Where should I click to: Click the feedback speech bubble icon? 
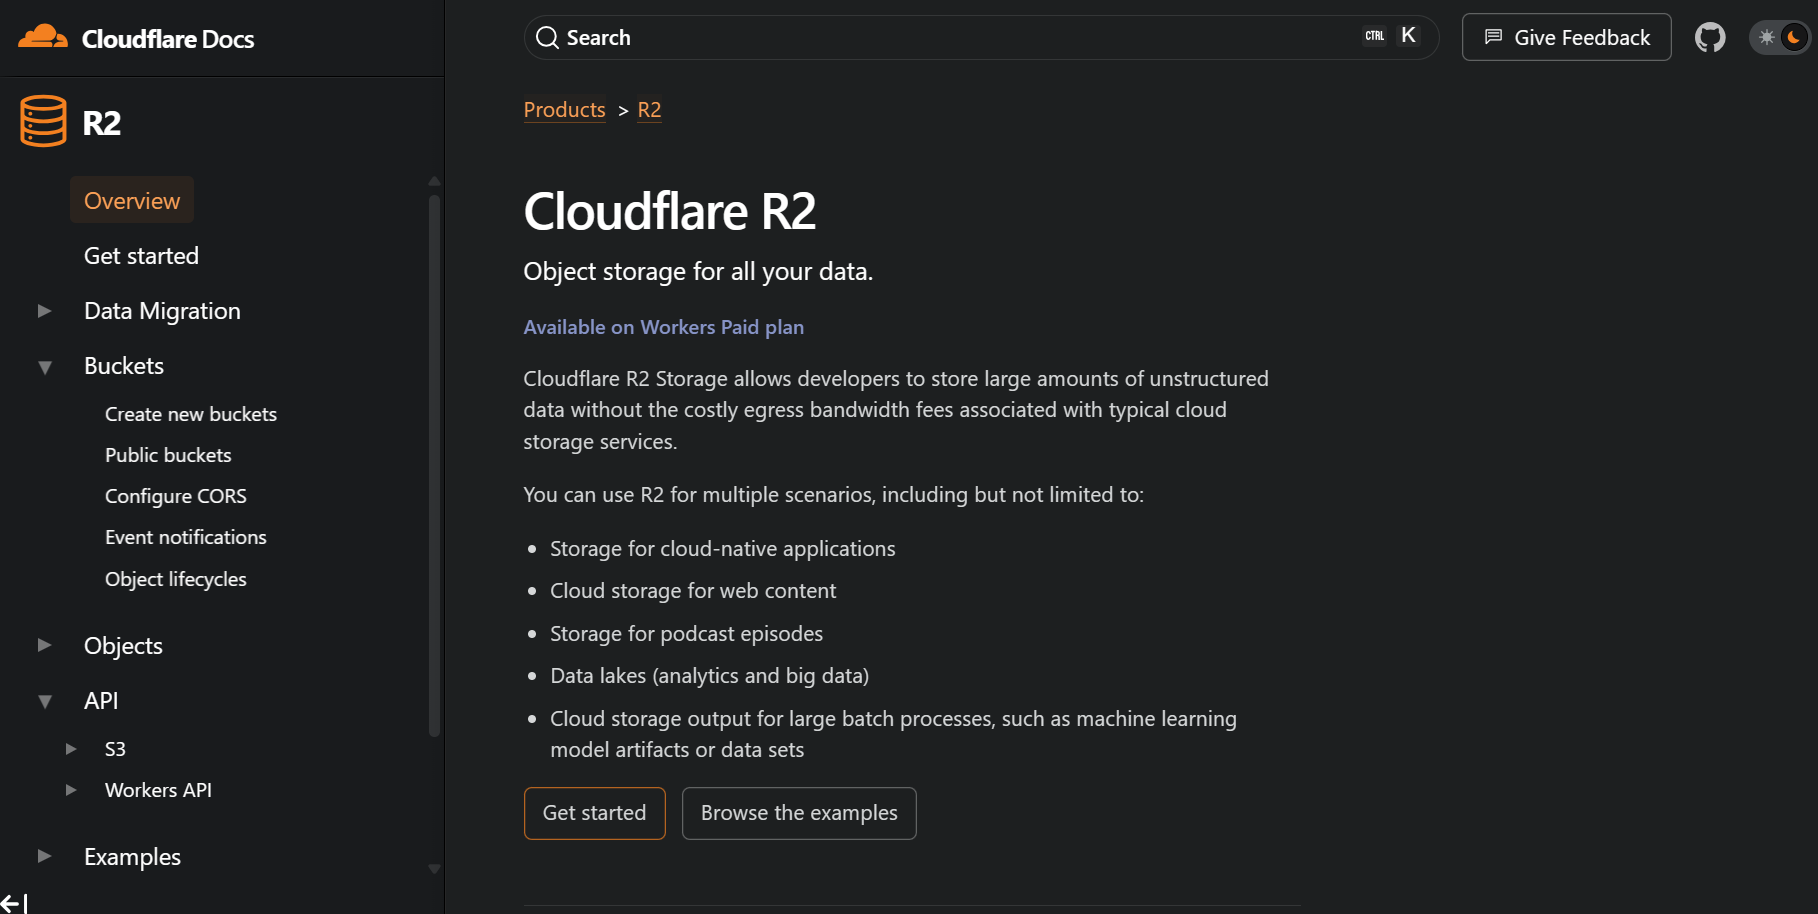click(1493, 37)
